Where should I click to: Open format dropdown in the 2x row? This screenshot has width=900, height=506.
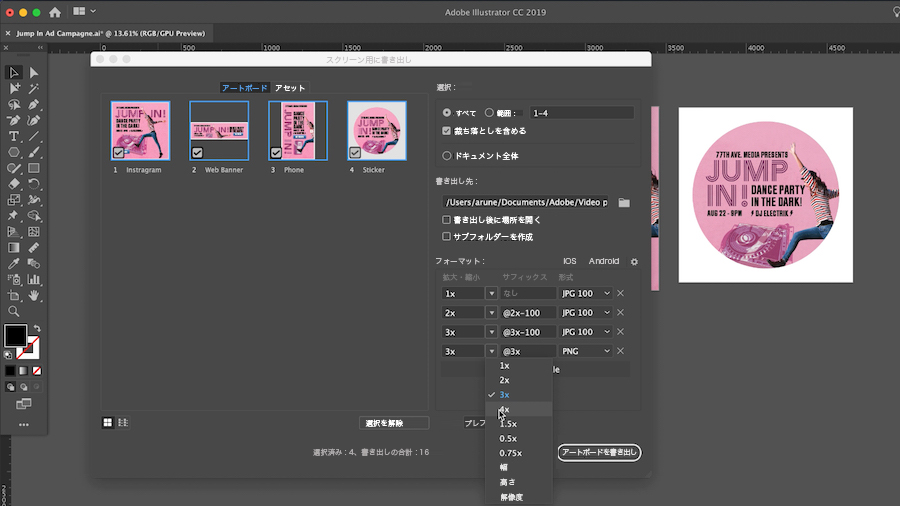(x=585, y=313)
